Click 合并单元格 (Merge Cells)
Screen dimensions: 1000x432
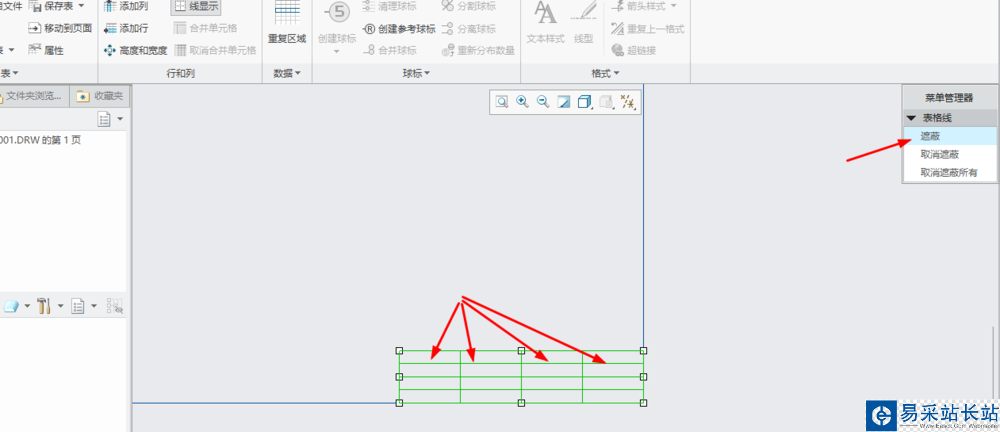point(205,28)
